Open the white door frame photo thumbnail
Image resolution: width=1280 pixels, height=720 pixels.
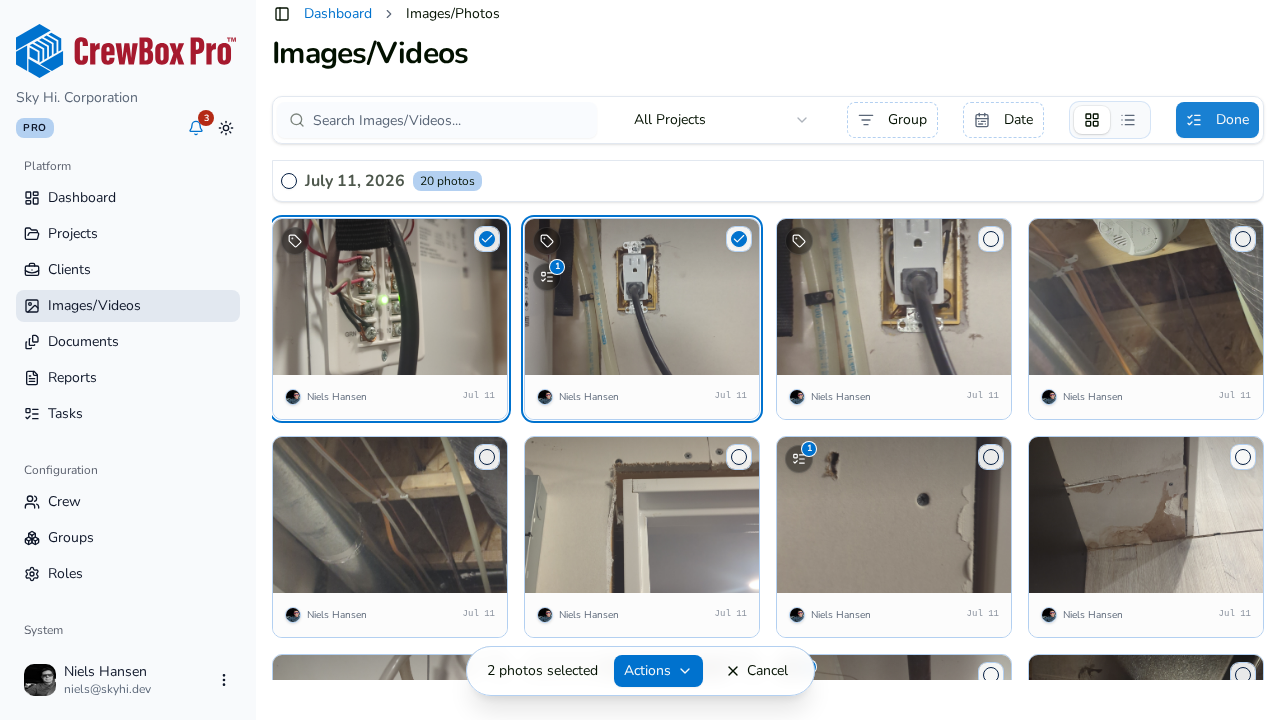tap(642, 515)
